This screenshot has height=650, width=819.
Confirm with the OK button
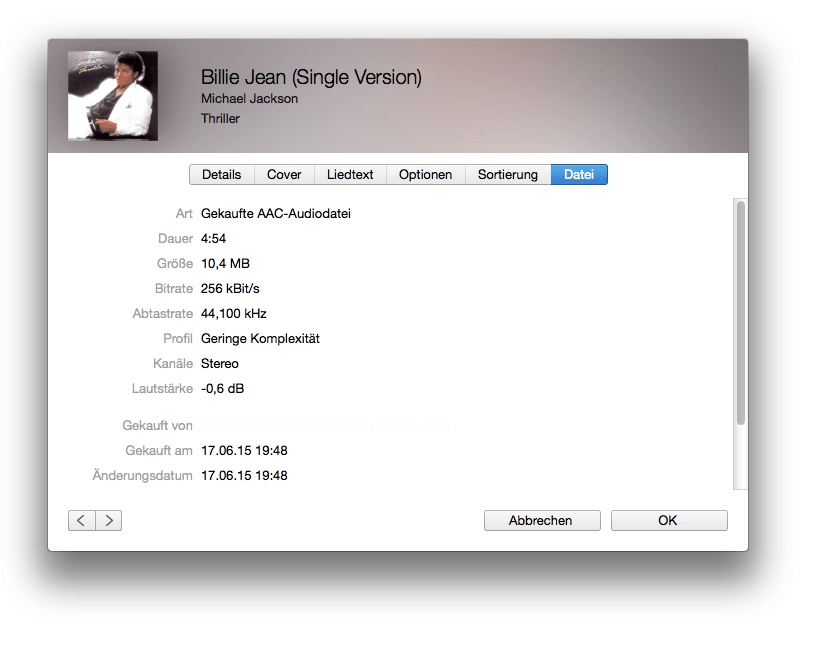[669, 520]
